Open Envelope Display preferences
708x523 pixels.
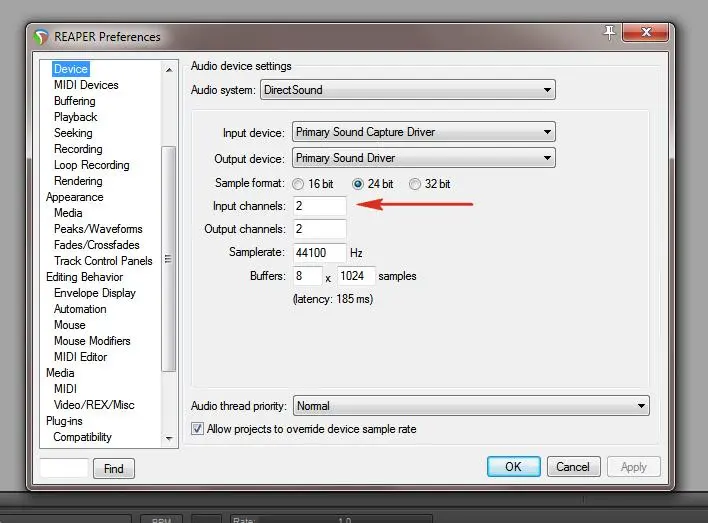click(95, 293)
